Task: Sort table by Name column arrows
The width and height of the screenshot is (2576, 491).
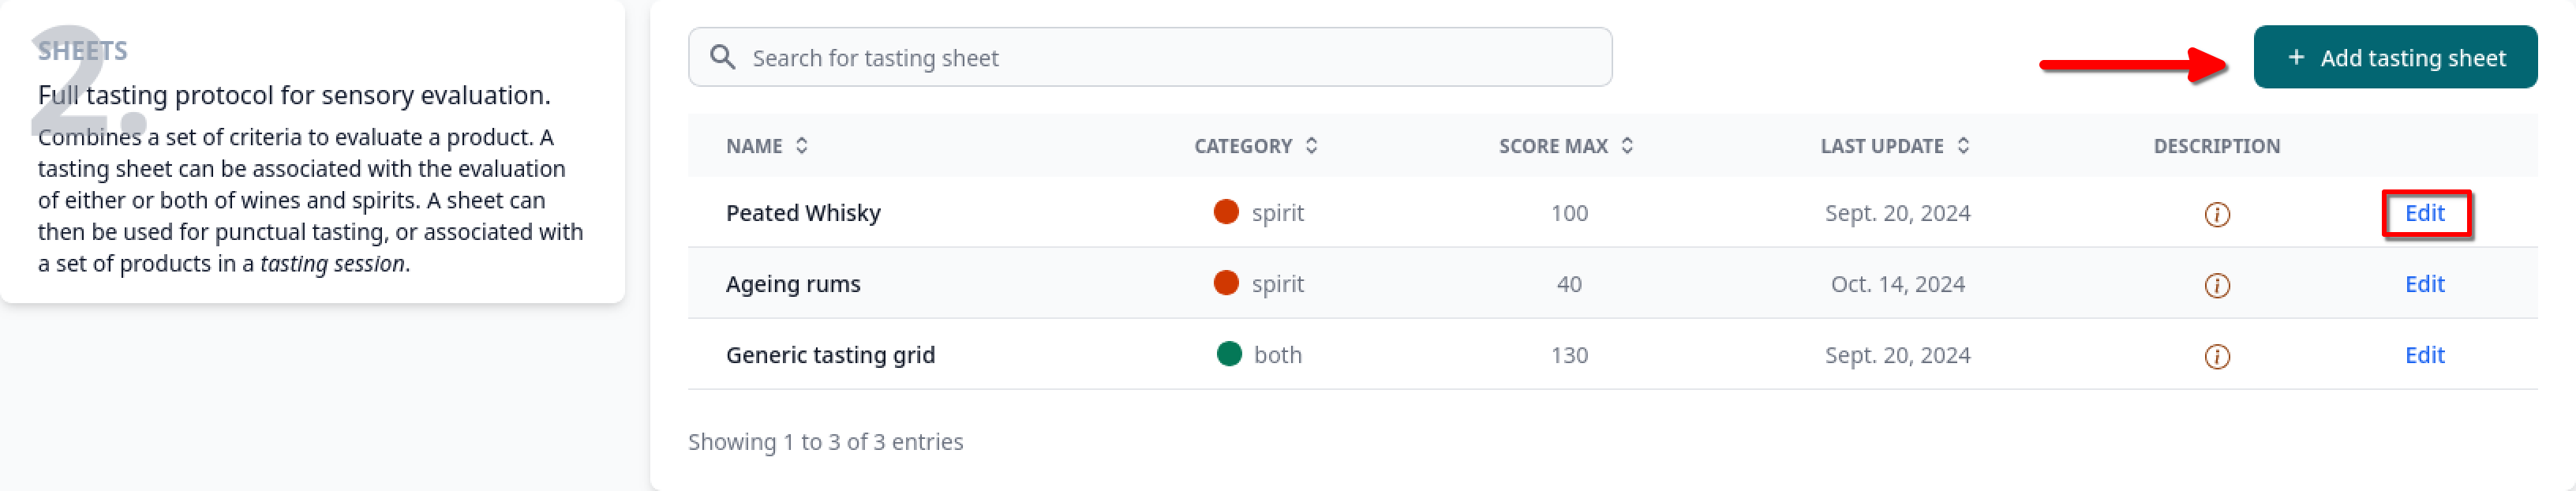Action: pyautogui.click(x=802, y=146)
